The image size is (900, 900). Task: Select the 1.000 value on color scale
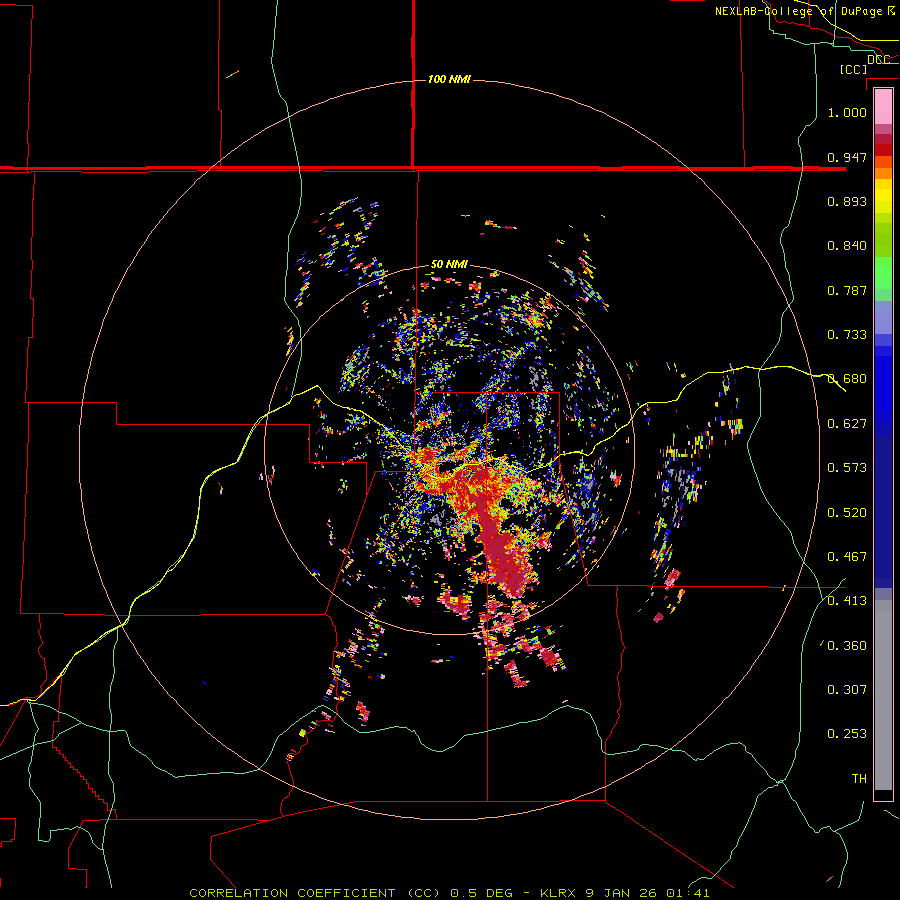point(847,112)
